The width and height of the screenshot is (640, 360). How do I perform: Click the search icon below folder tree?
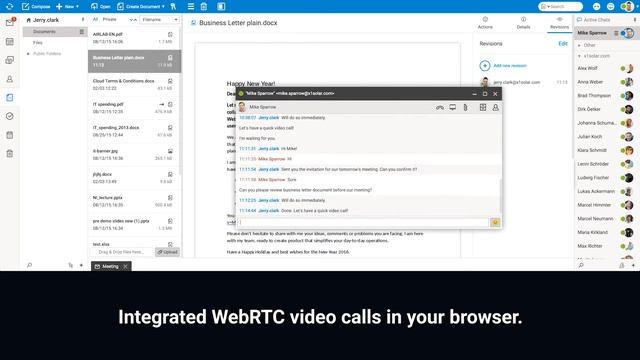(x=29, y=265)
